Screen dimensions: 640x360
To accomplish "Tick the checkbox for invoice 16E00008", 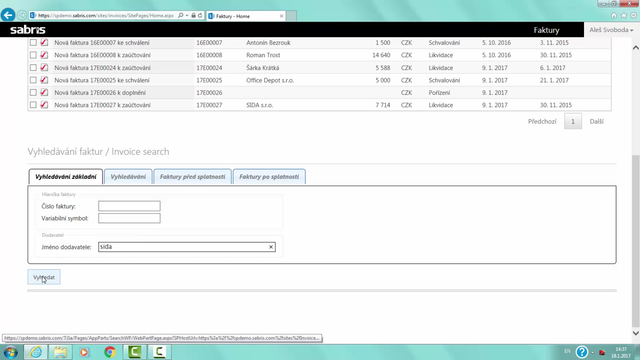I will click(x=33, y=55).
